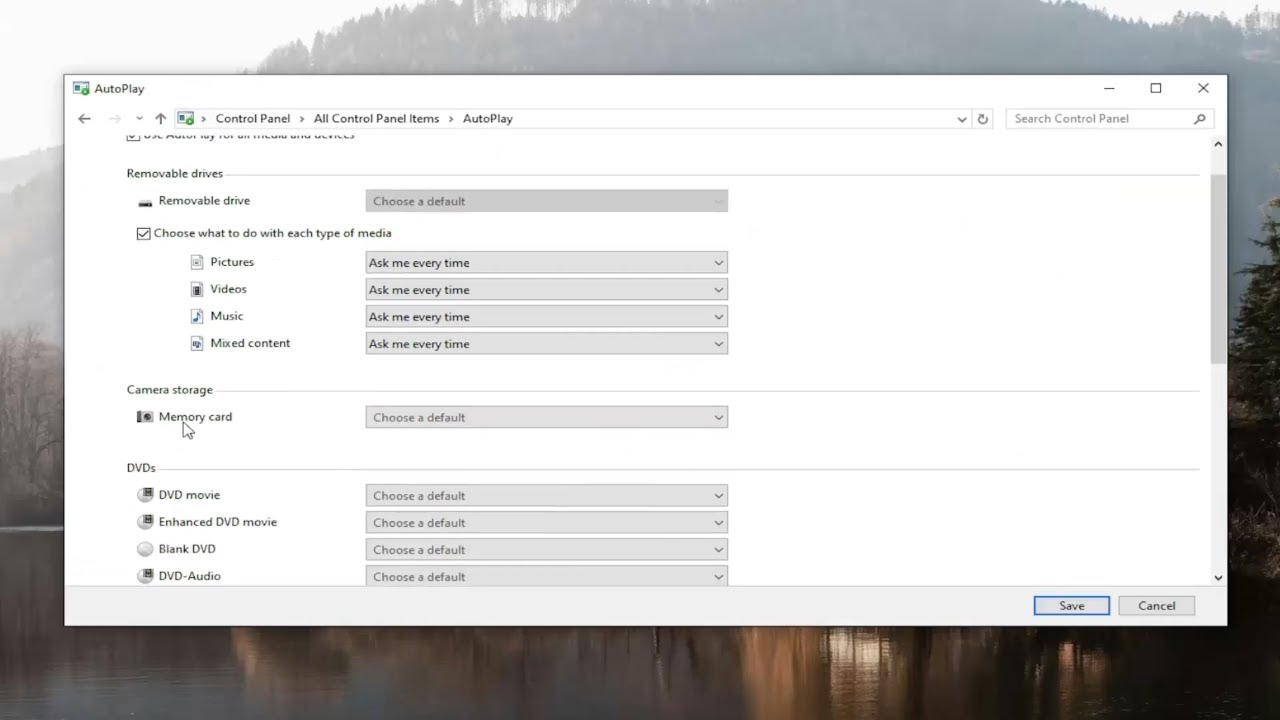Click the chevron after All Control Panel Items
Image resolution: width=1280 pixels, height=720 pixels.
point(451,118)
